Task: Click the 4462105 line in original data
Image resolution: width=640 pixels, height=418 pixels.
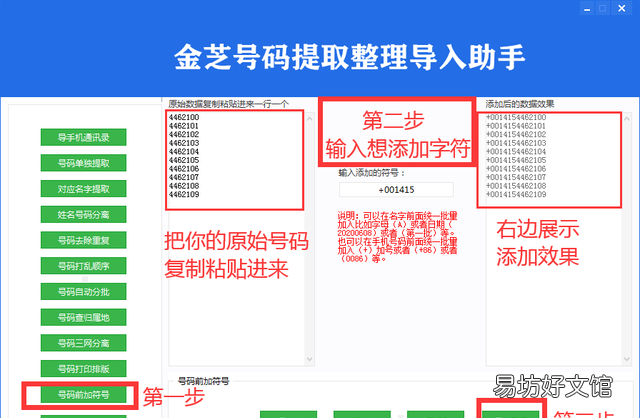Action: (x=184, y=160)
